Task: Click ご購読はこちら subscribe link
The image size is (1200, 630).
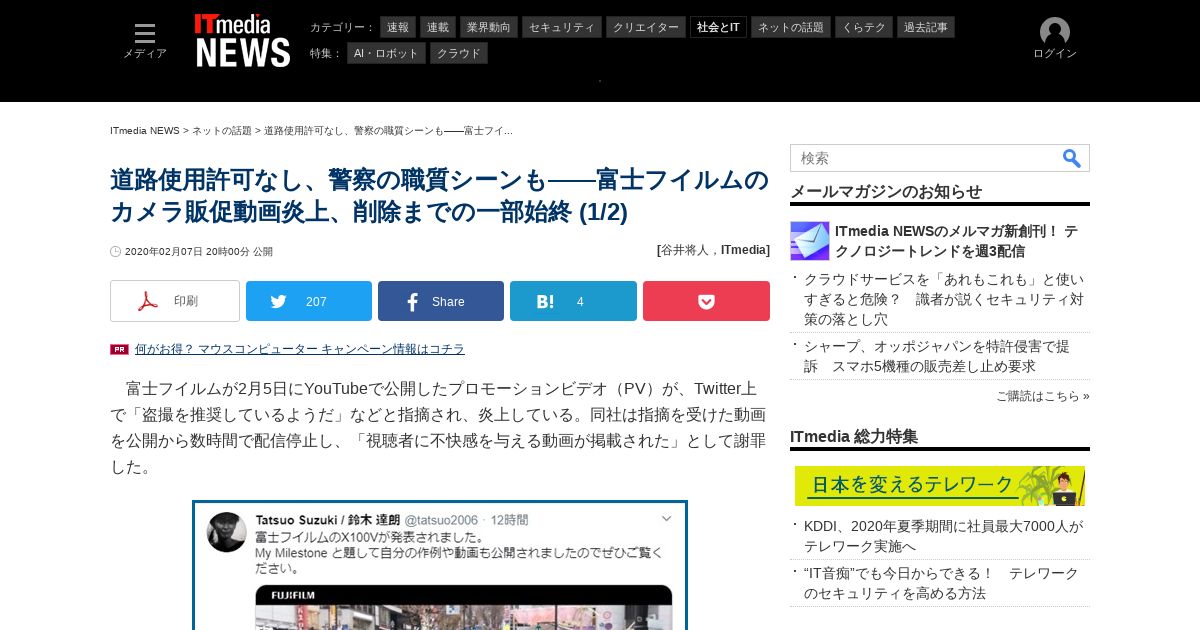Action: tap(1043, 396)
